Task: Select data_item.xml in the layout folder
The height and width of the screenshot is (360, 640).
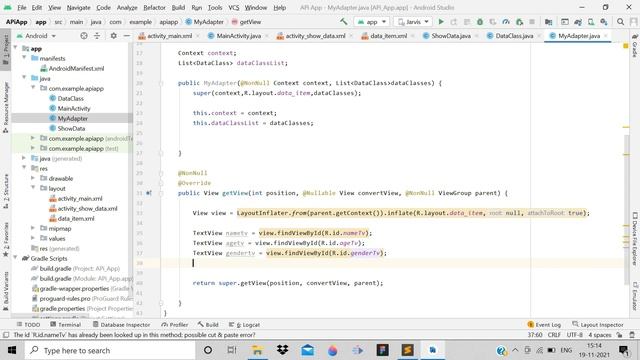Action: [76, 218]
